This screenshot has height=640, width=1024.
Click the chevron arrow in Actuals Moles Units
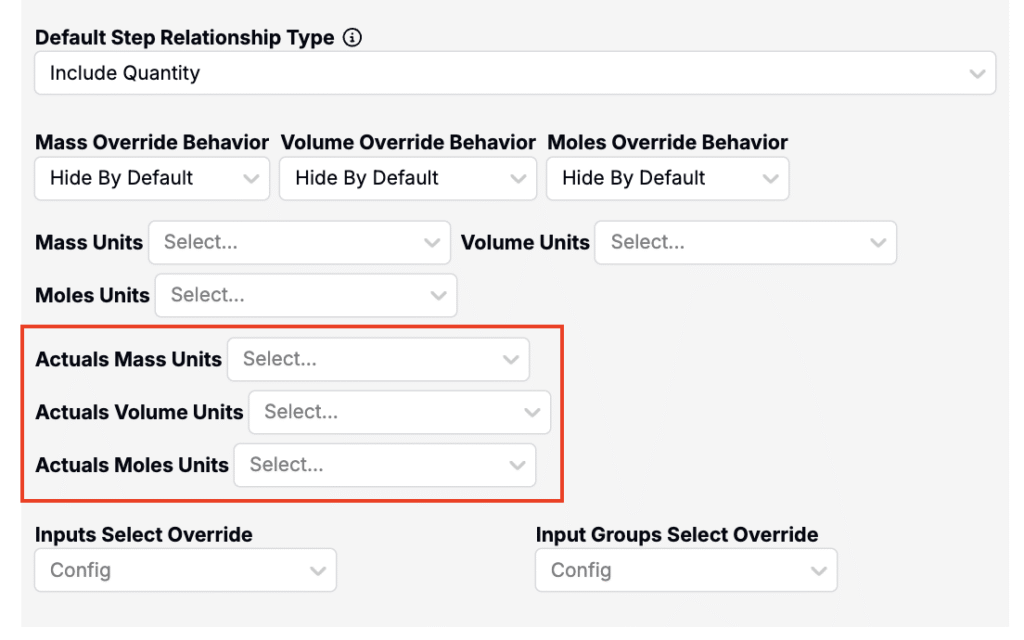point(517,465)
